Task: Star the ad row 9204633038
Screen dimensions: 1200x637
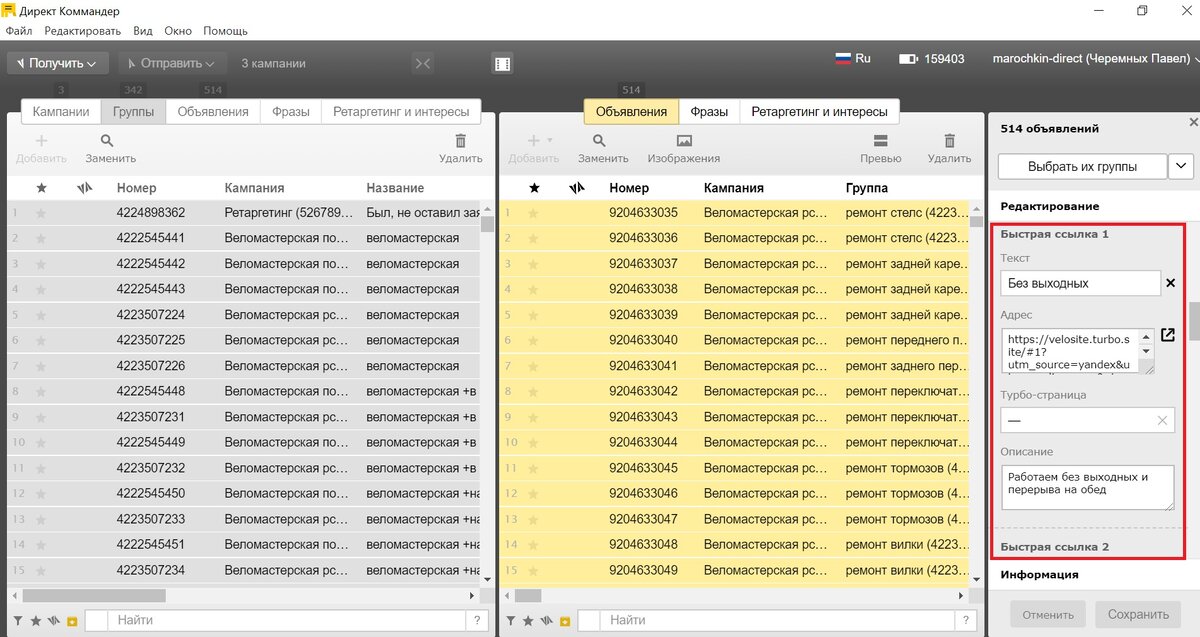Action: pos(533,289)
